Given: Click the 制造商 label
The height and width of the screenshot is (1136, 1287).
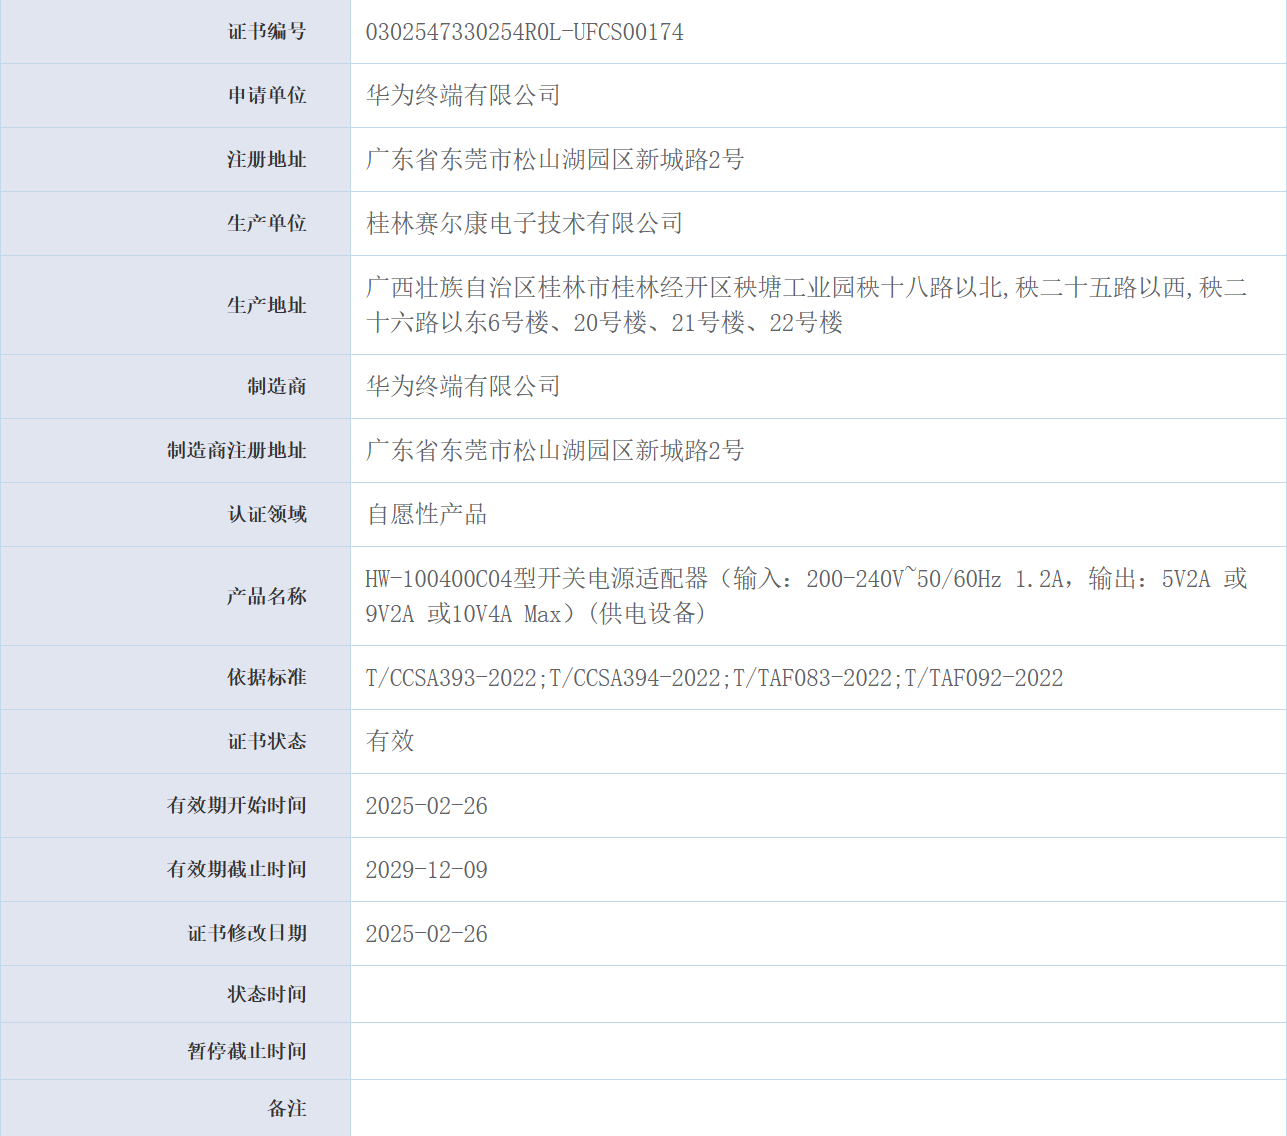Looking at the screenshot, I should point(277,387).
